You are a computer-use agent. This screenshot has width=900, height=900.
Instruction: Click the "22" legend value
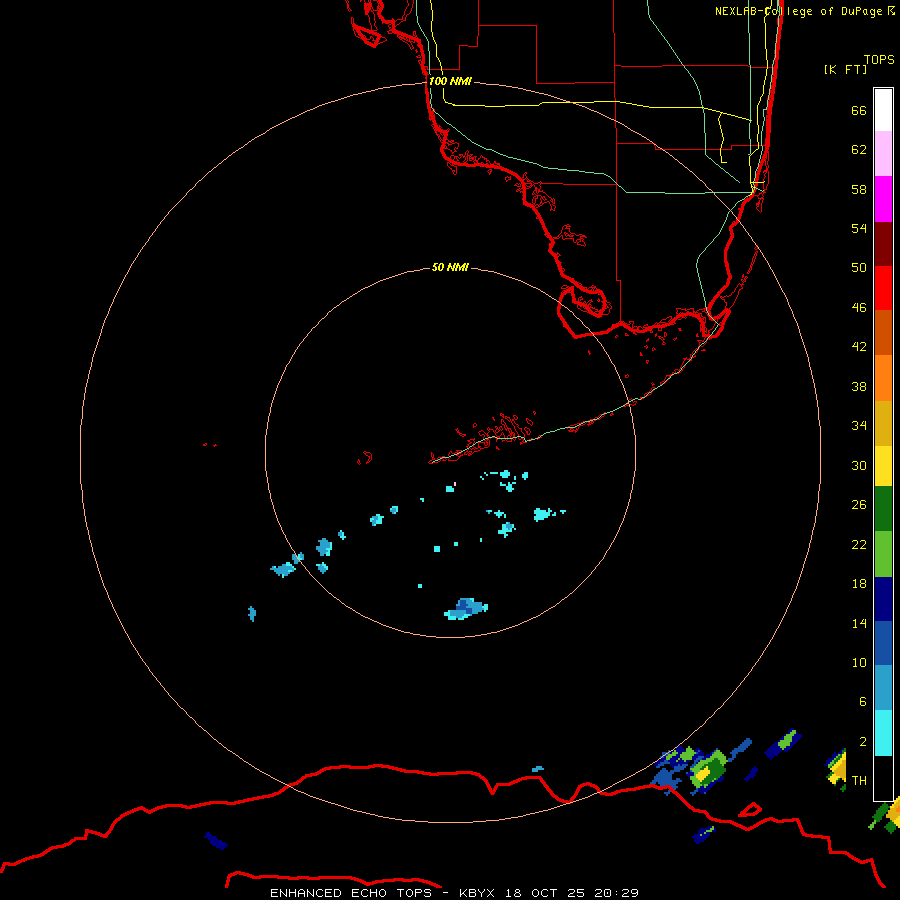[x=859, y=544]
